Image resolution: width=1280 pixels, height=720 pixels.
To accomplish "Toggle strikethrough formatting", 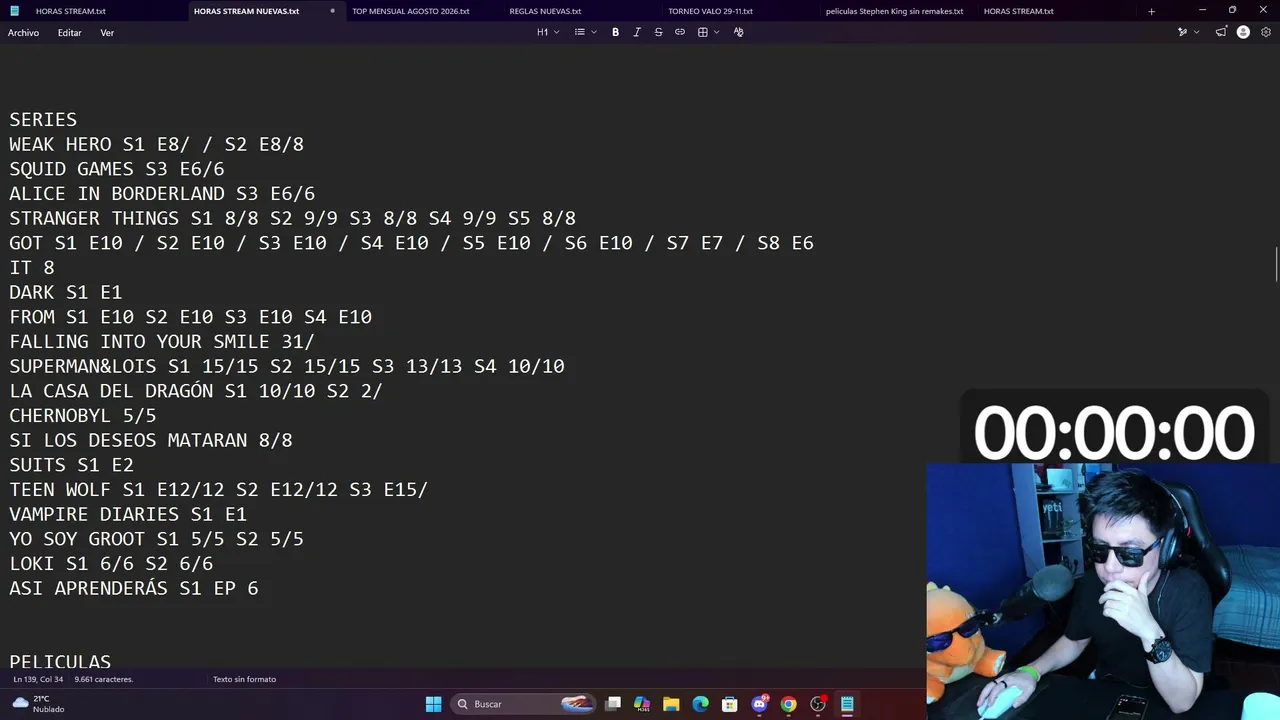I will (x=658, y=32).
